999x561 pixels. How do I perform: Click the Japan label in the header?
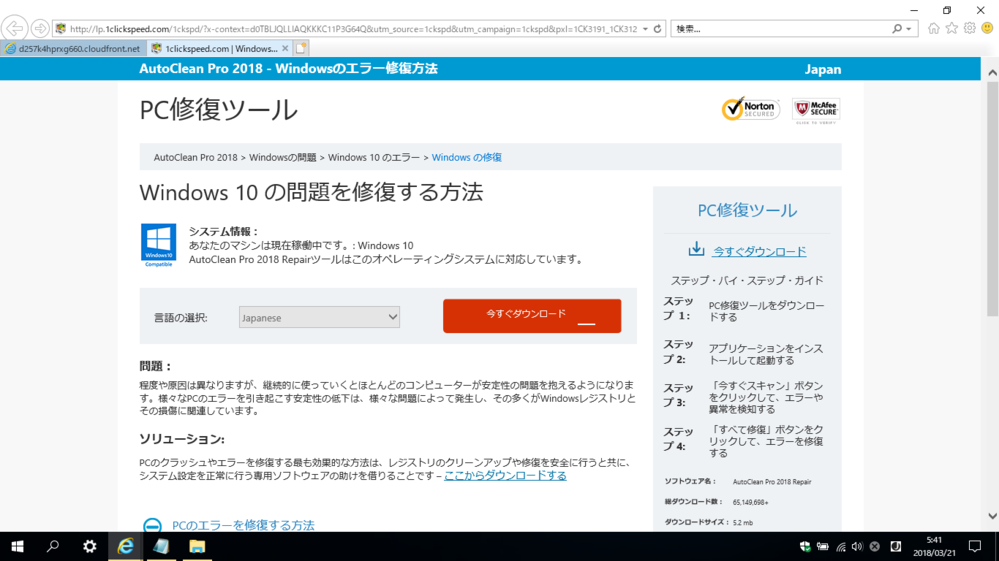tap(823, 69)
